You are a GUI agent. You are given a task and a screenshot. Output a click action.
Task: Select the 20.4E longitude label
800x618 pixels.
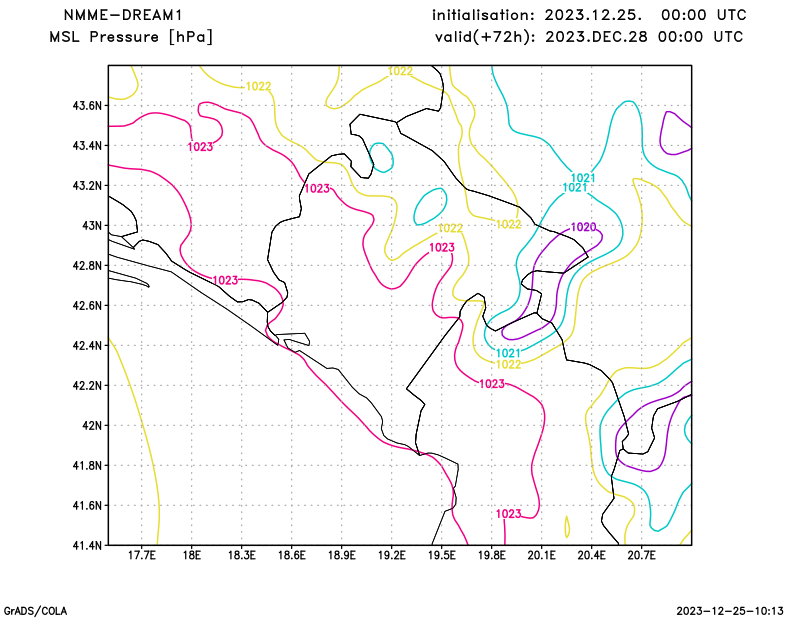[x=591, y=556]
